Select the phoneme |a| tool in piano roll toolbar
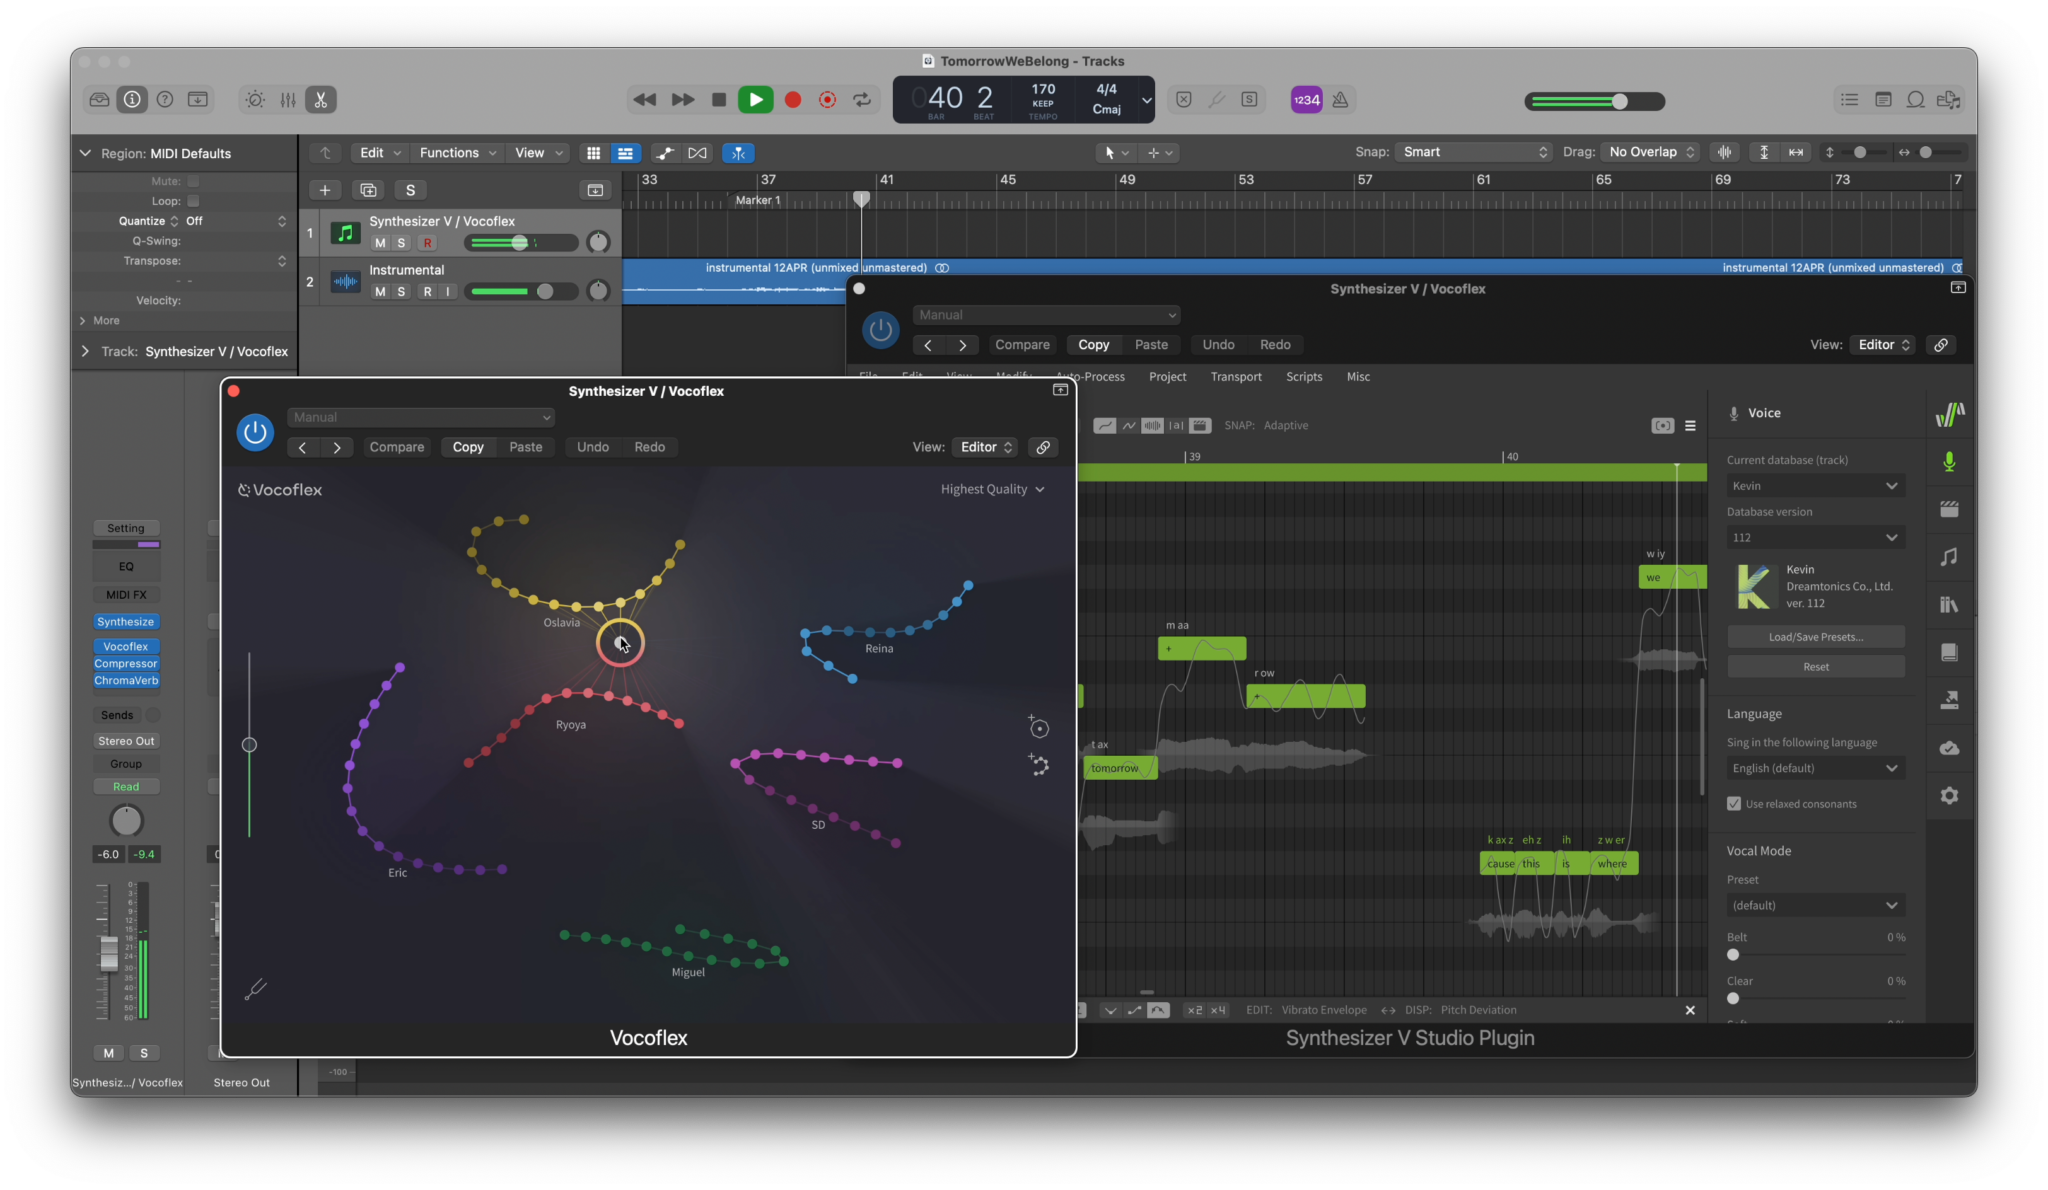 (x=1176, y=425)
